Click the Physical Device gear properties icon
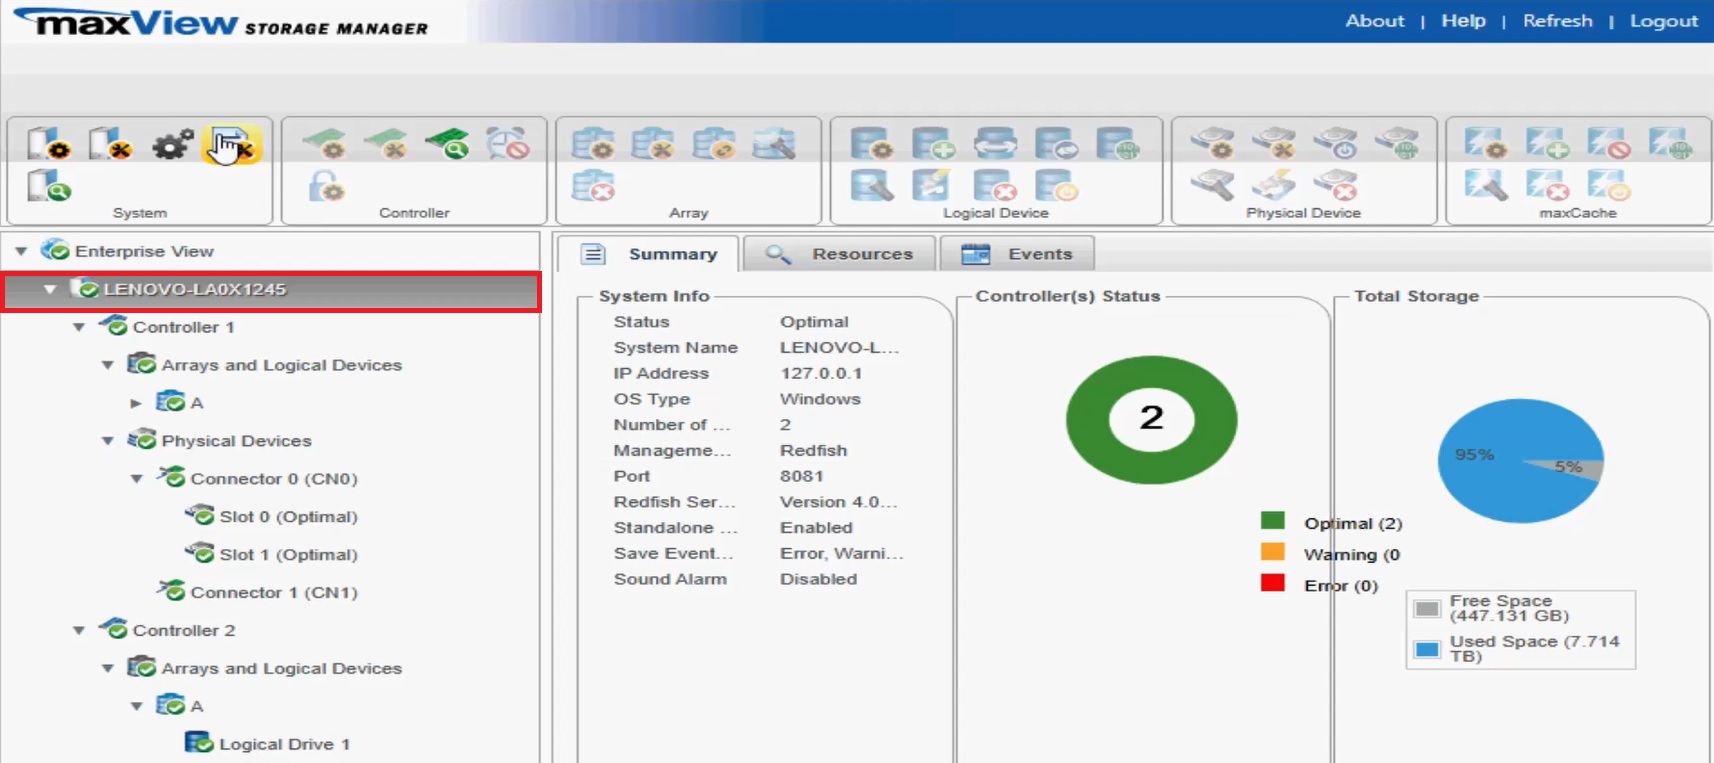Screen dimensions: 1714x763 point(1213,144)
